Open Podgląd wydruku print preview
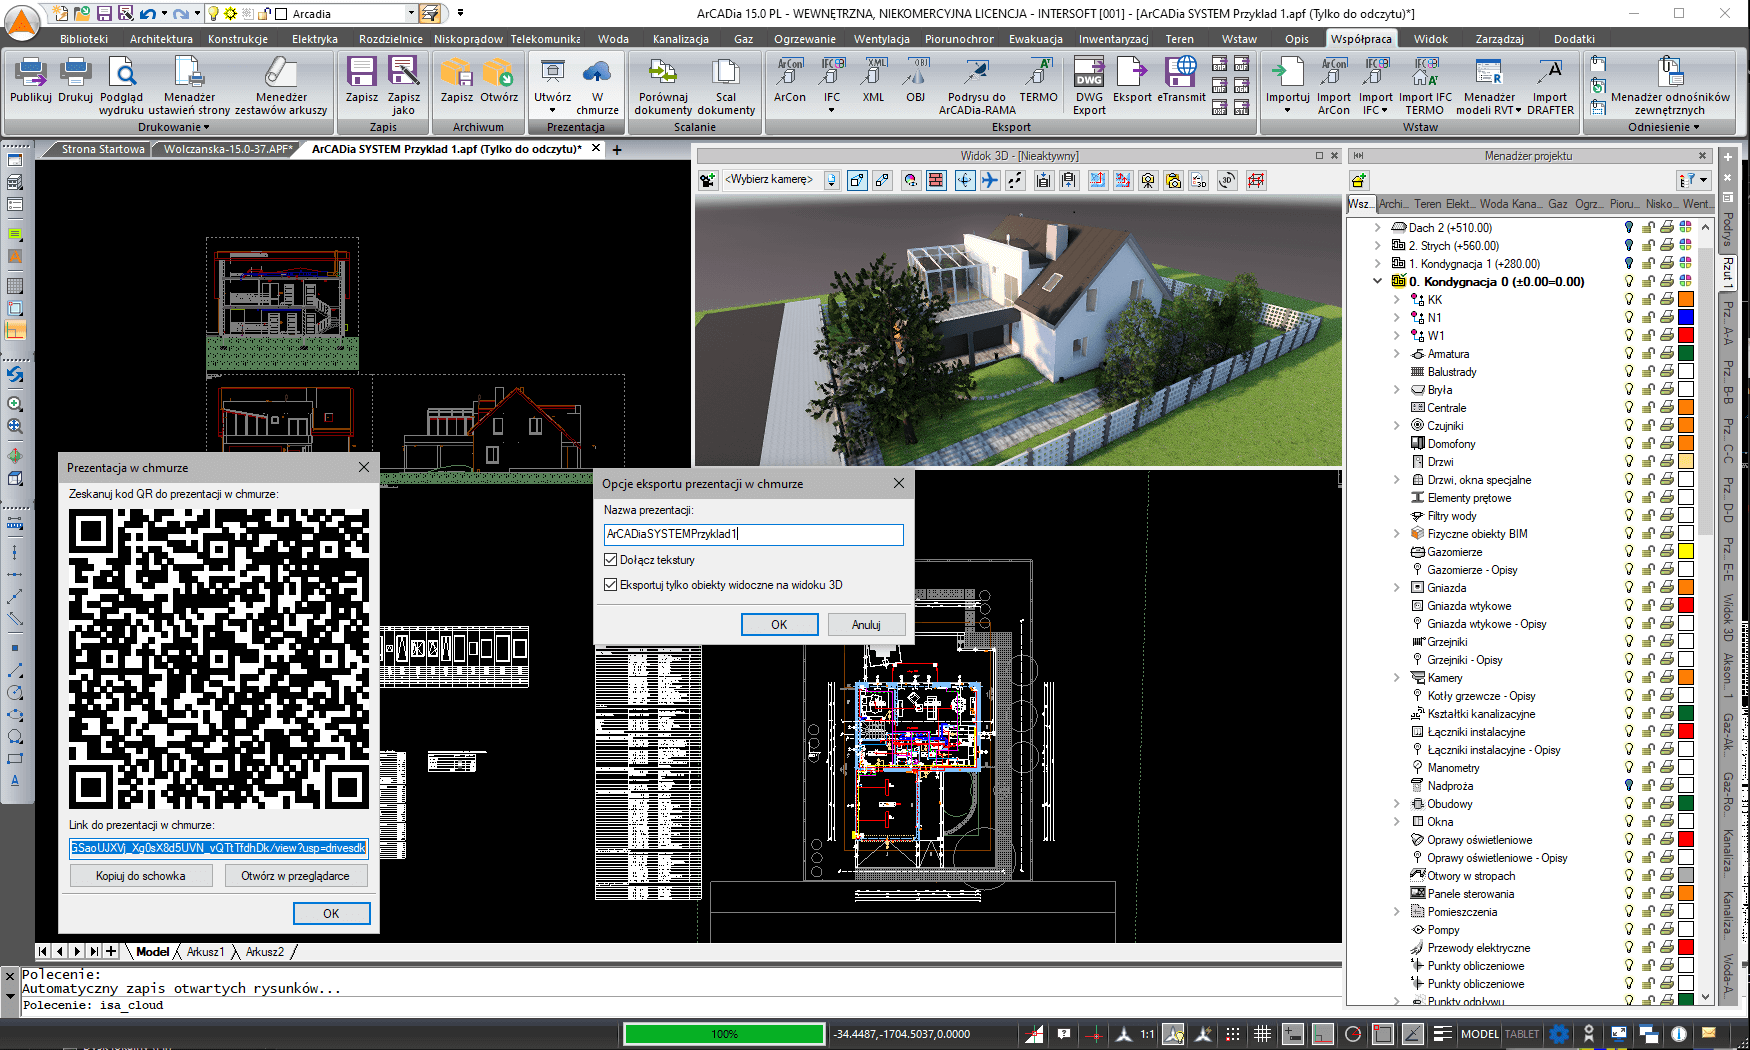 point(121,86)
